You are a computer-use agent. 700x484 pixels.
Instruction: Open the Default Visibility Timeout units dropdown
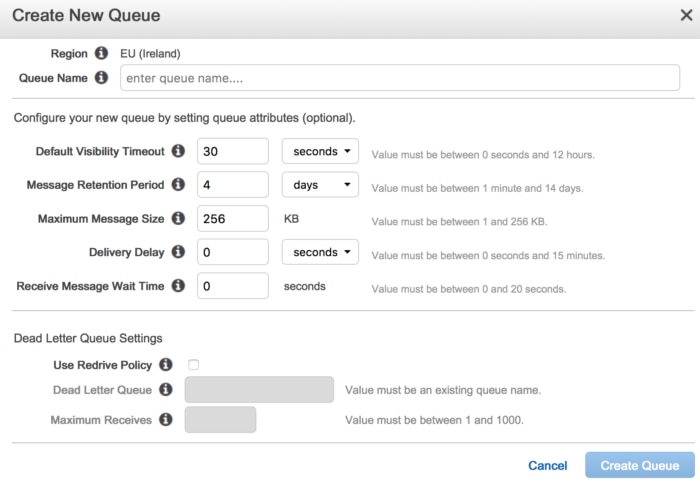(x=320, y=151)
